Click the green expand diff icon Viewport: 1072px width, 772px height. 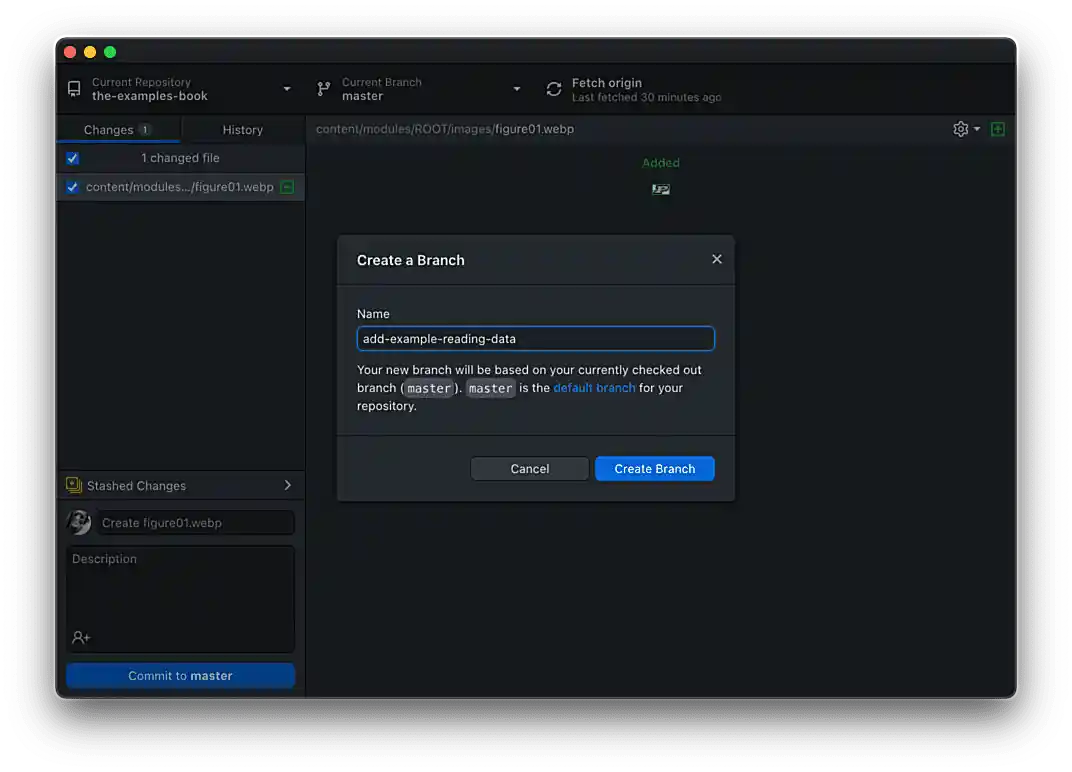coord(997,129)
